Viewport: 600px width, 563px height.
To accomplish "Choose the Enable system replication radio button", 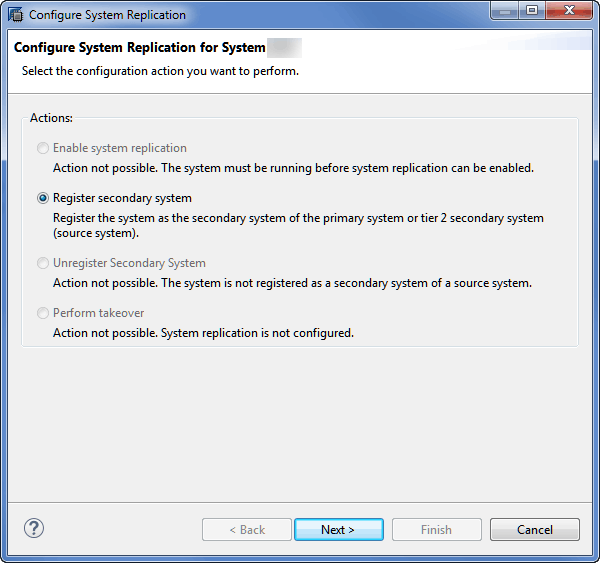I will pyautogui.click(x=43, y=148).
